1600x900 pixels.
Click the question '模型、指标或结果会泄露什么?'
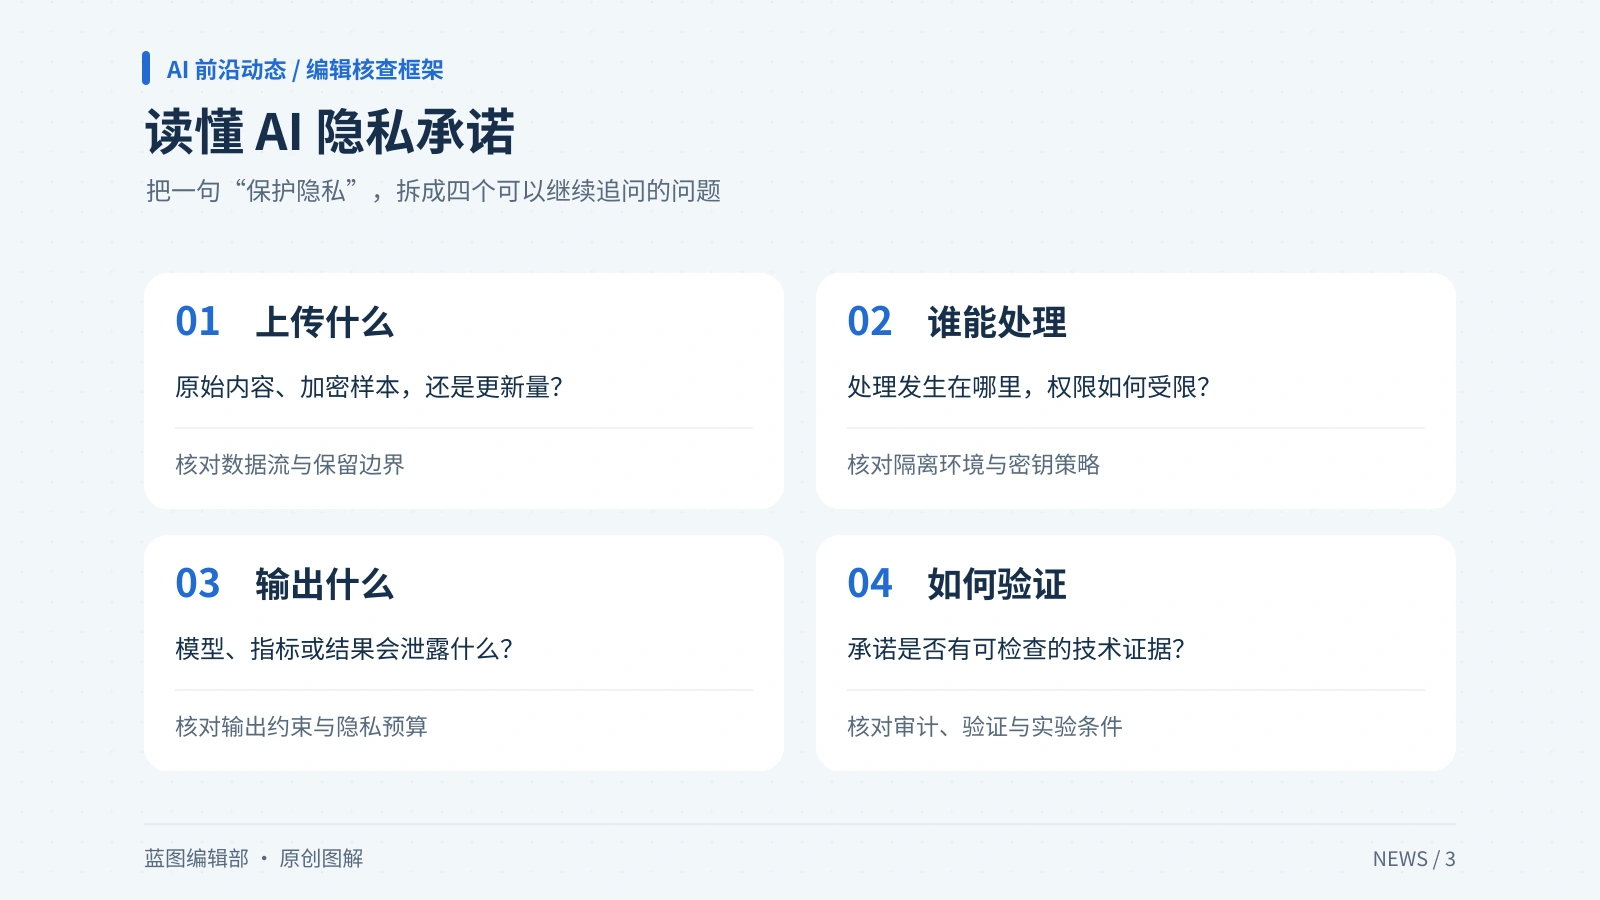(x=344, y=649)
